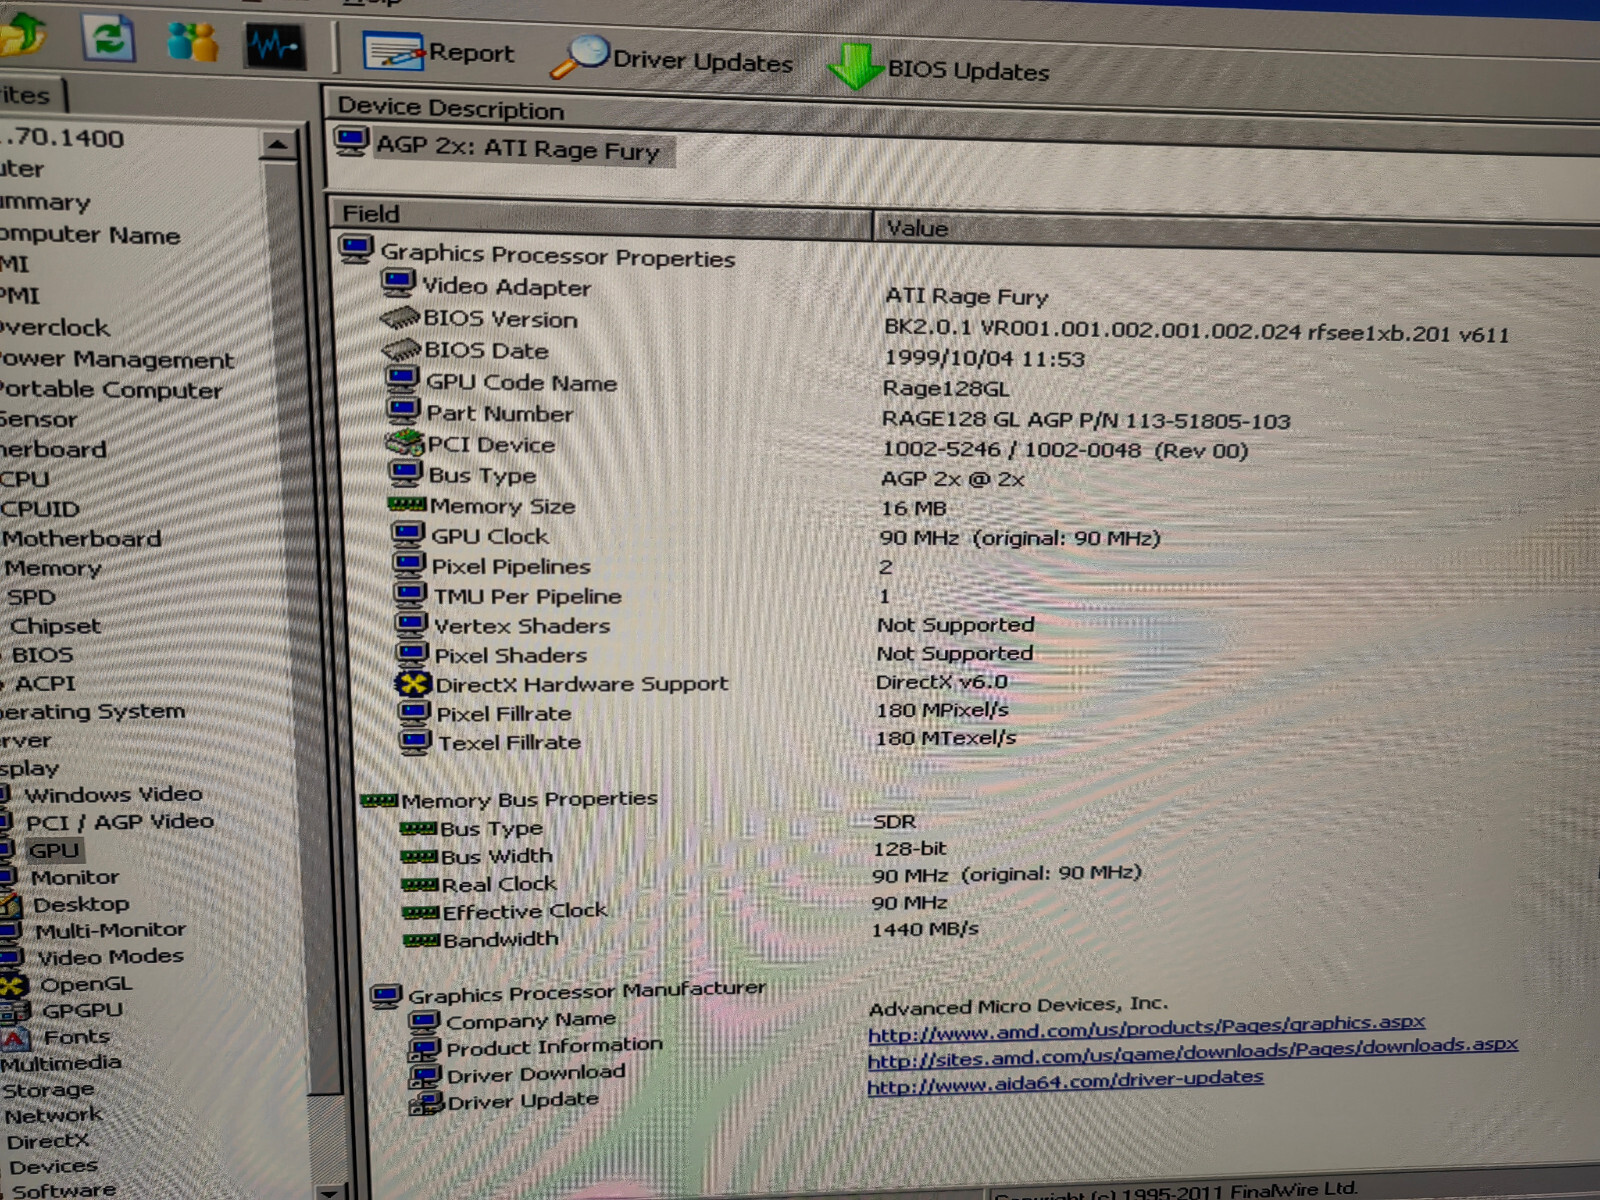
Task: Select the Bandwidth field
Action: coord(500,939)
